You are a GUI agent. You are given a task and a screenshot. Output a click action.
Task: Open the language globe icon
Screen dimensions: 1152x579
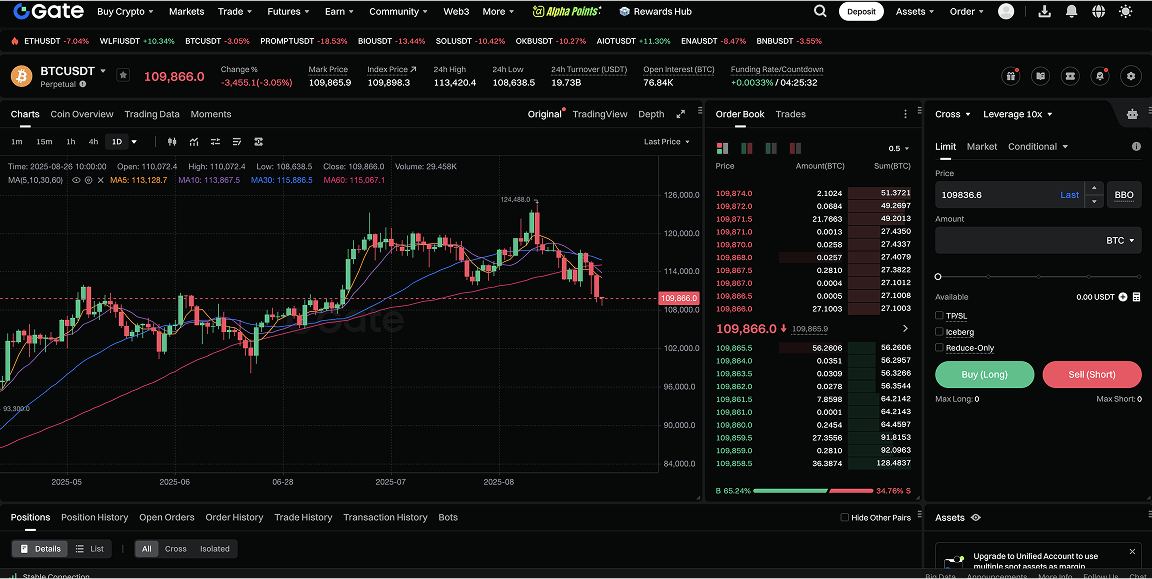pyautogui.click(x=1098, y=11)
